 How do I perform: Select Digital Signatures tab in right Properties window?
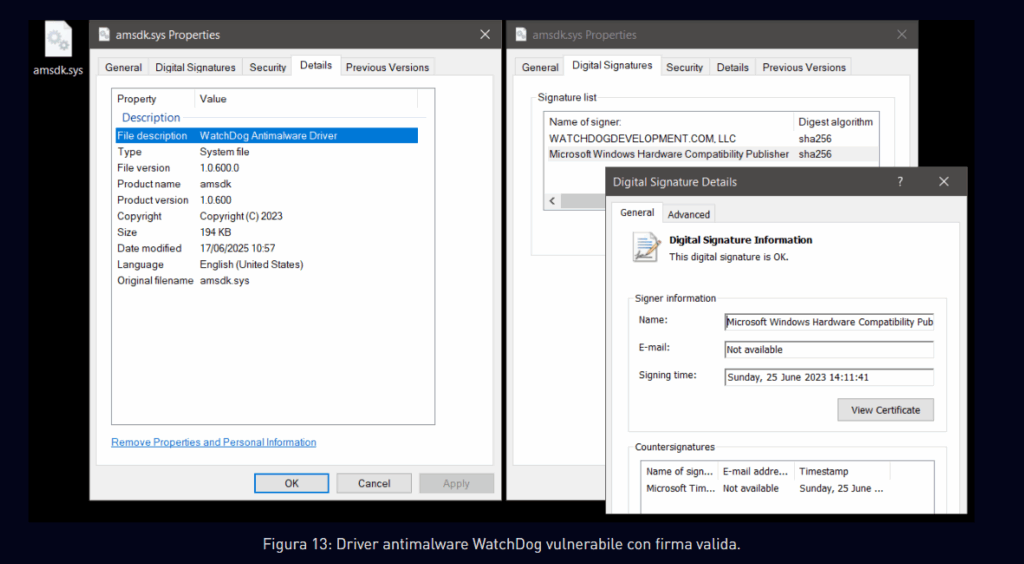(613, 65)
